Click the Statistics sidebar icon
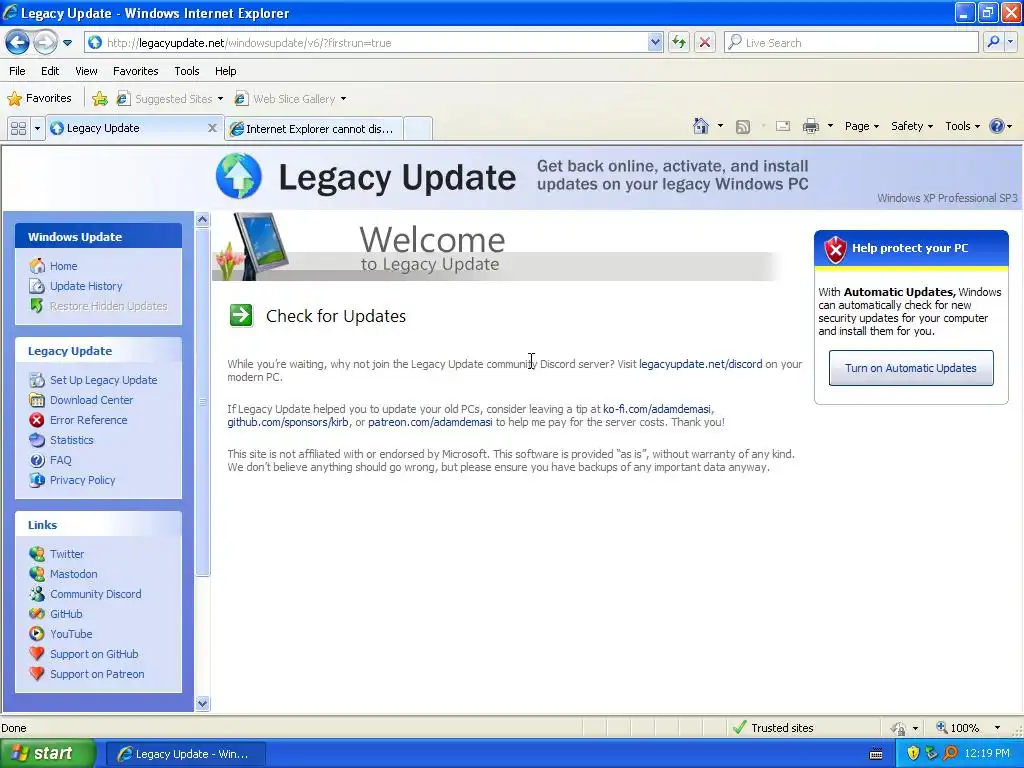Screen dimensions: 1024x768 pos(37,440)
